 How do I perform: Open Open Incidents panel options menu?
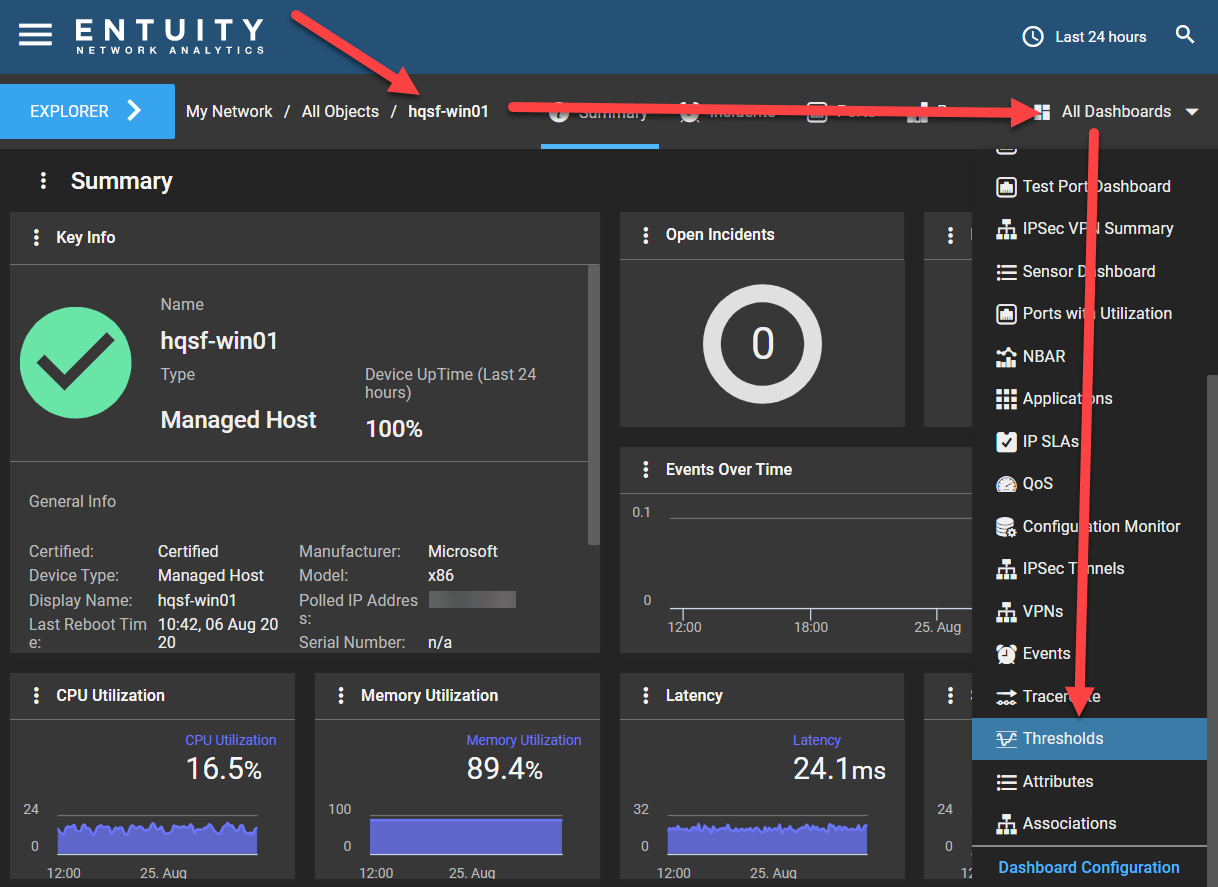coord(646,235)
